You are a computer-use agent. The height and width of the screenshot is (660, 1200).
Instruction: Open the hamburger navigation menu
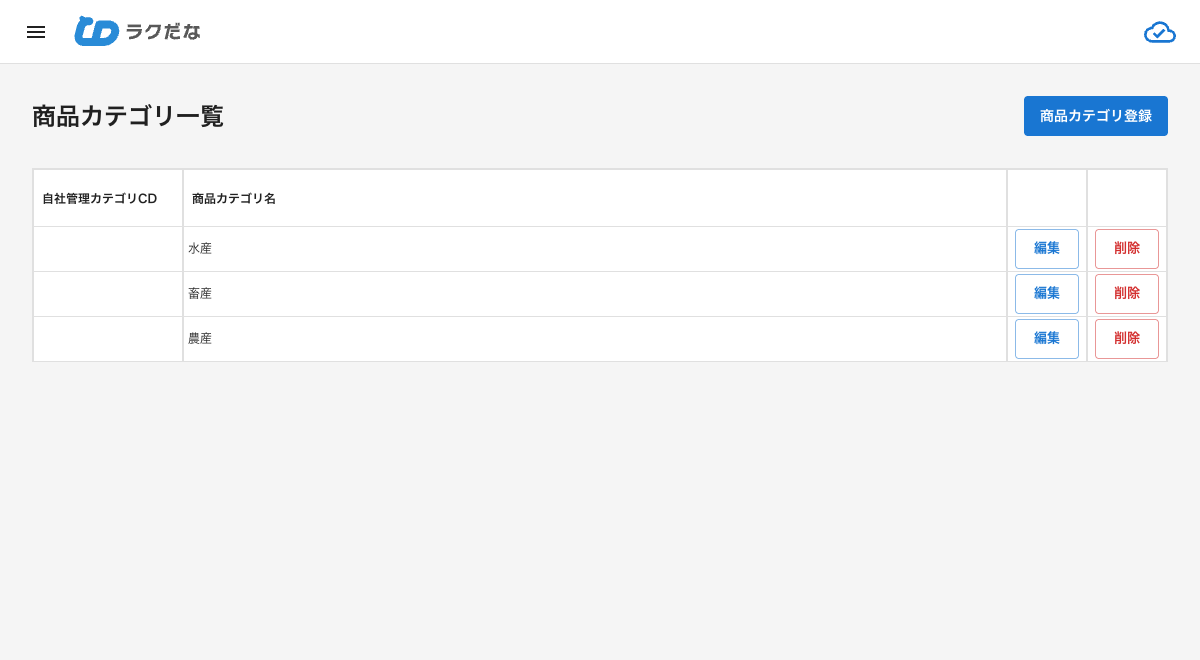[36, 32]
